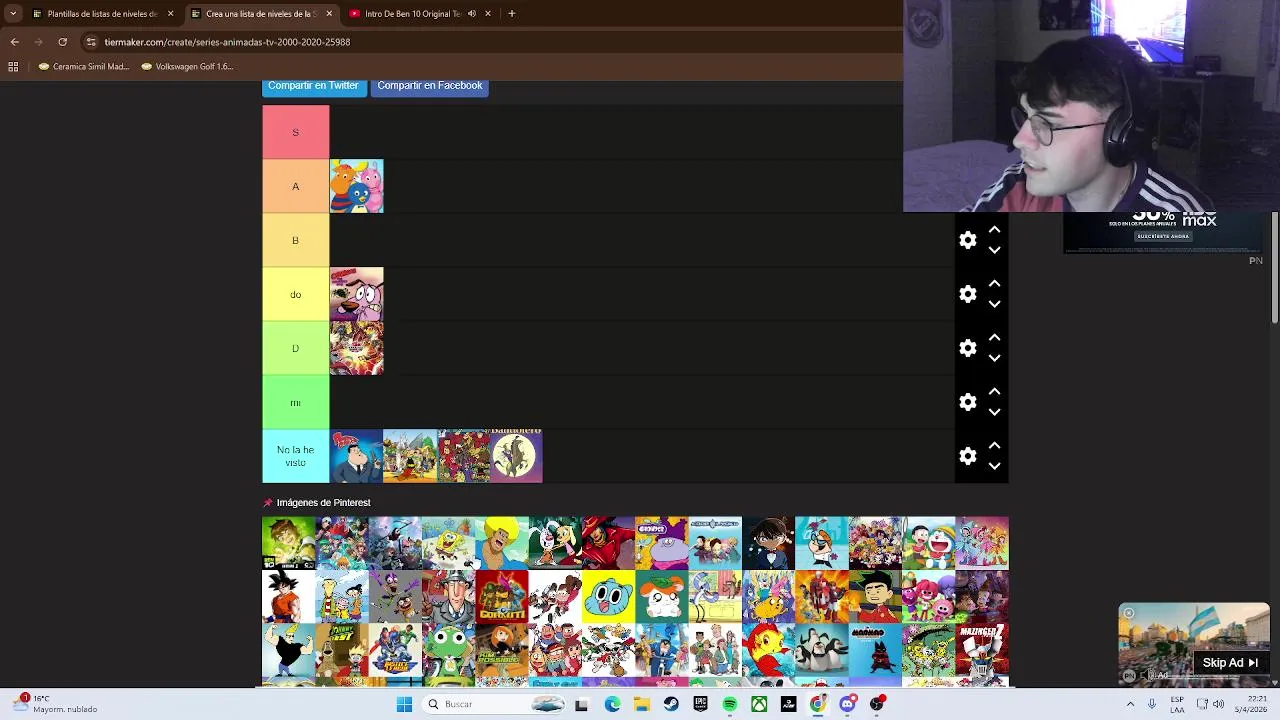Open settings gear for tier B row
Image resolution: width=1280 pixels, height=720 pixels.
pyautogui.click(x=967, y=240)
